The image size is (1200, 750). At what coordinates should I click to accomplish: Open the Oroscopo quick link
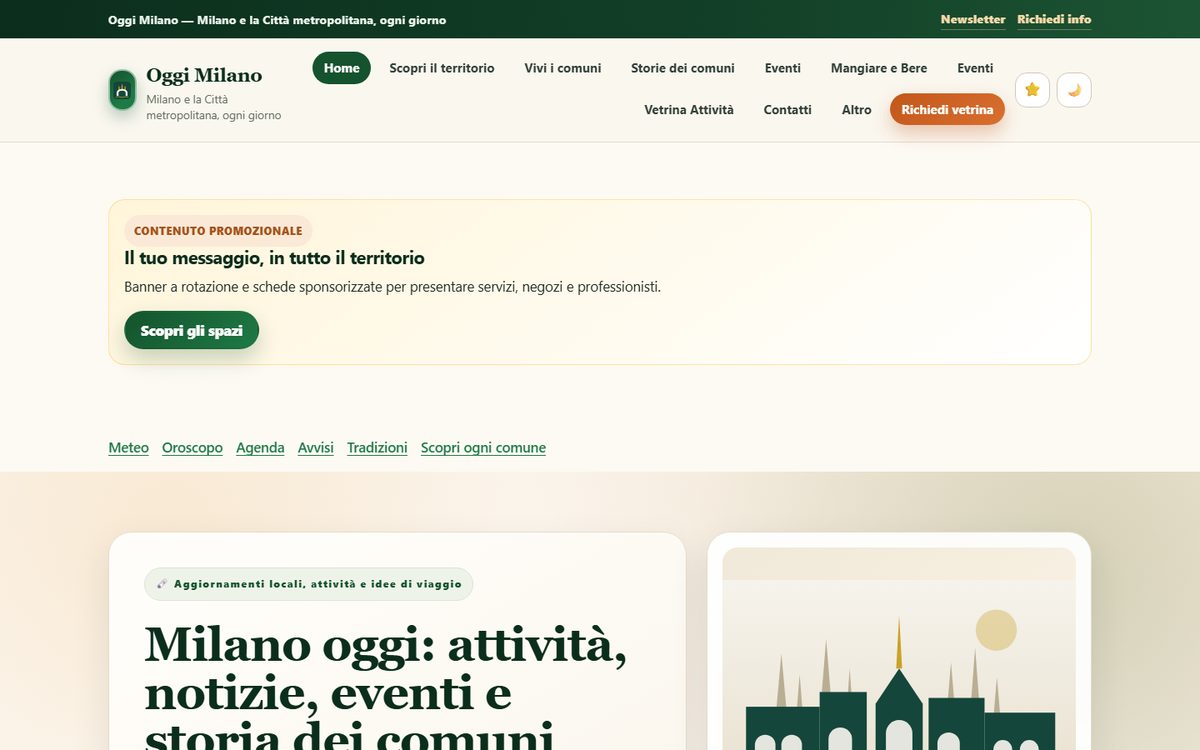192,448
